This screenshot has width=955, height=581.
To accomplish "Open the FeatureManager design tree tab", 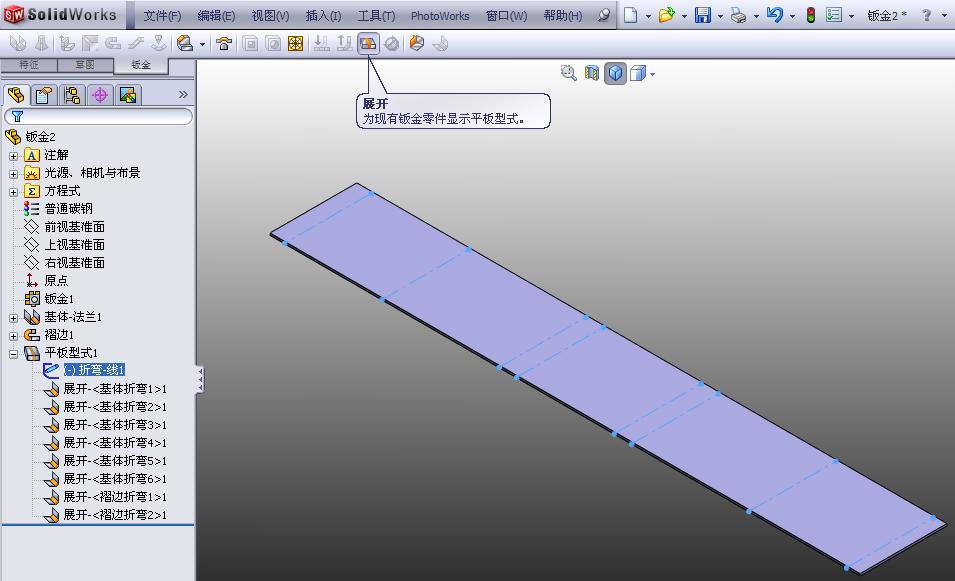I will (16, 95).
